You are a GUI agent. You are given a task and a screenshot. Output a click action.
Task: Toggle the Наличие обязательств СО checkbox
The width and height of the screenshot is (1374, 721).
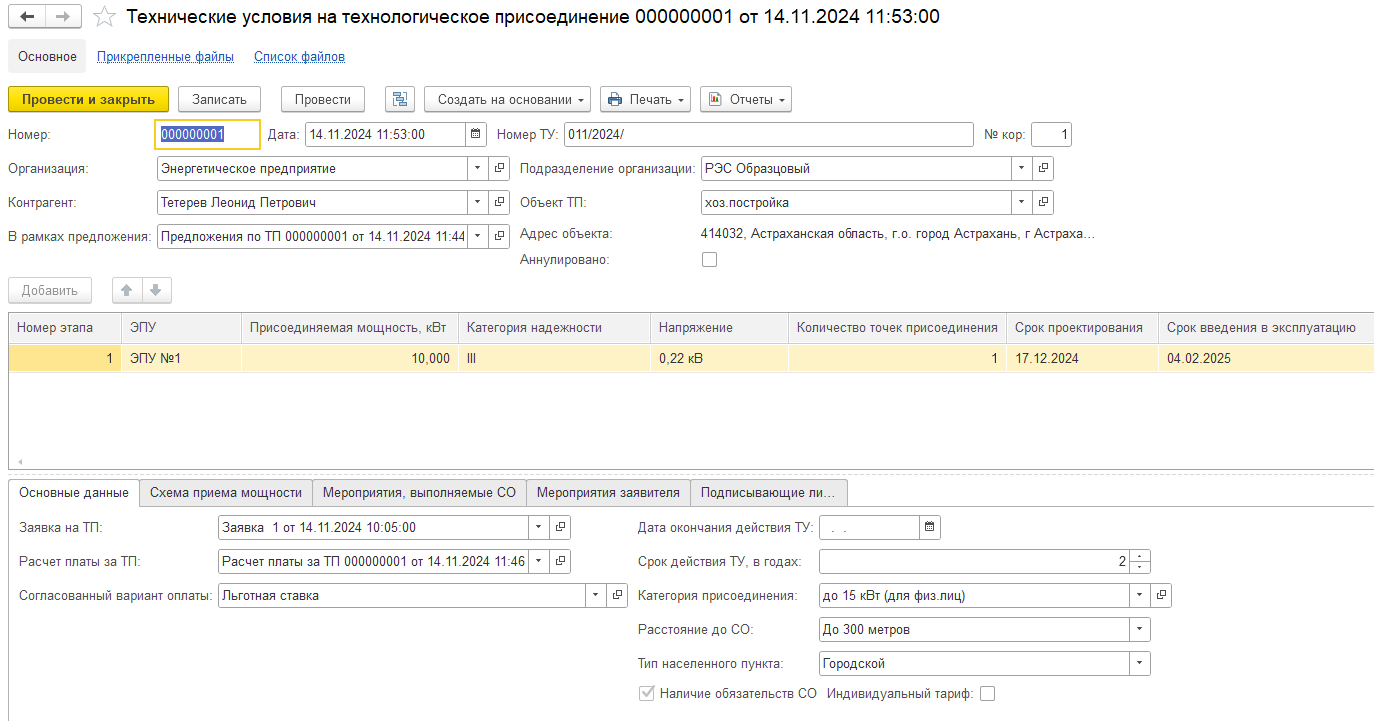click(647, 694)
